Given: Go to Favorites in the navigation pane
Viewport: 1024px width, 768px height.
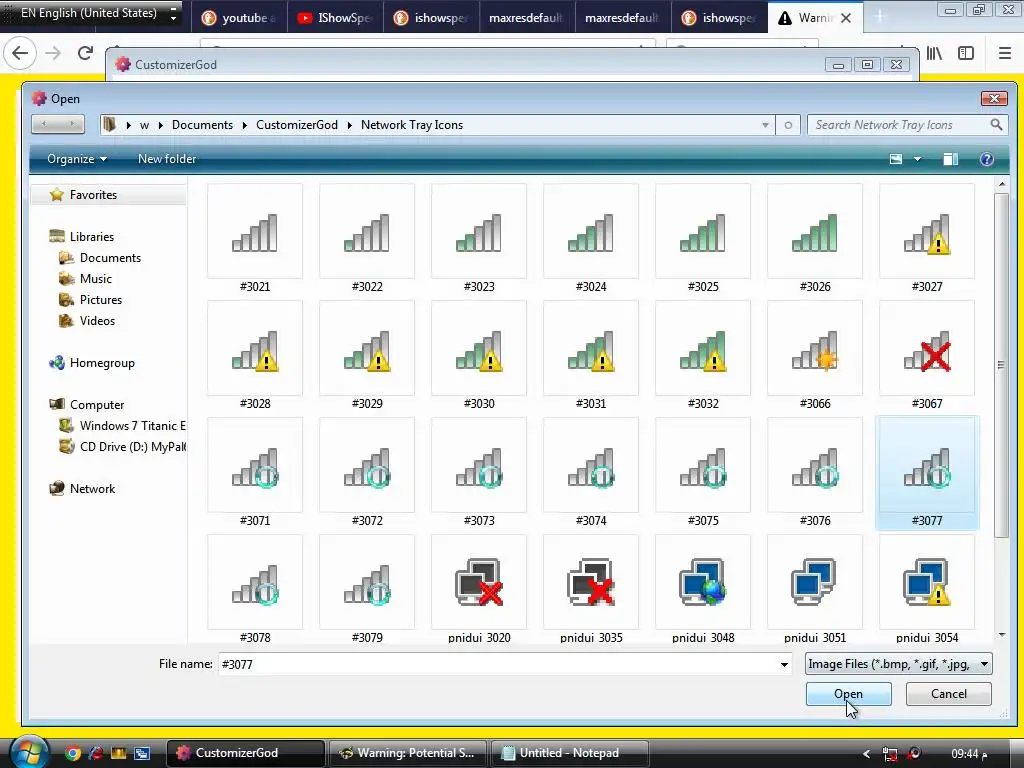Looking at the screenshot, I should tap(93, 195).
